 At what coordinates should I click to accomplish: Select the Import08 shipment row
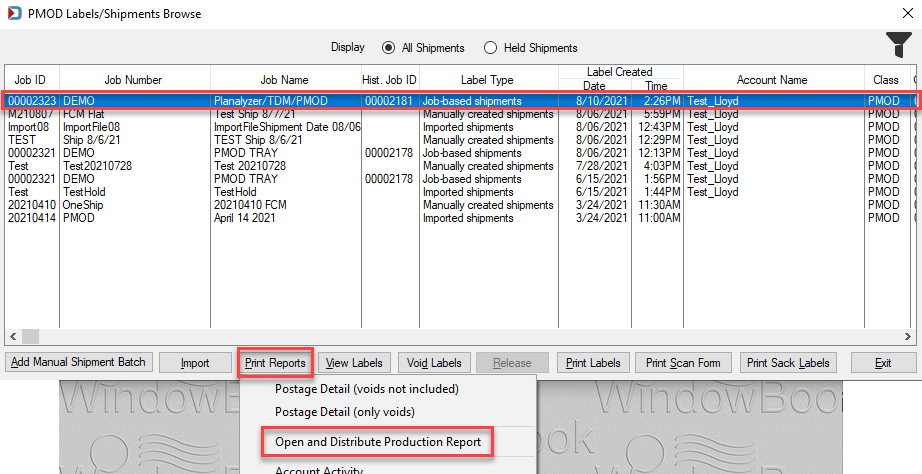[459, 127]
